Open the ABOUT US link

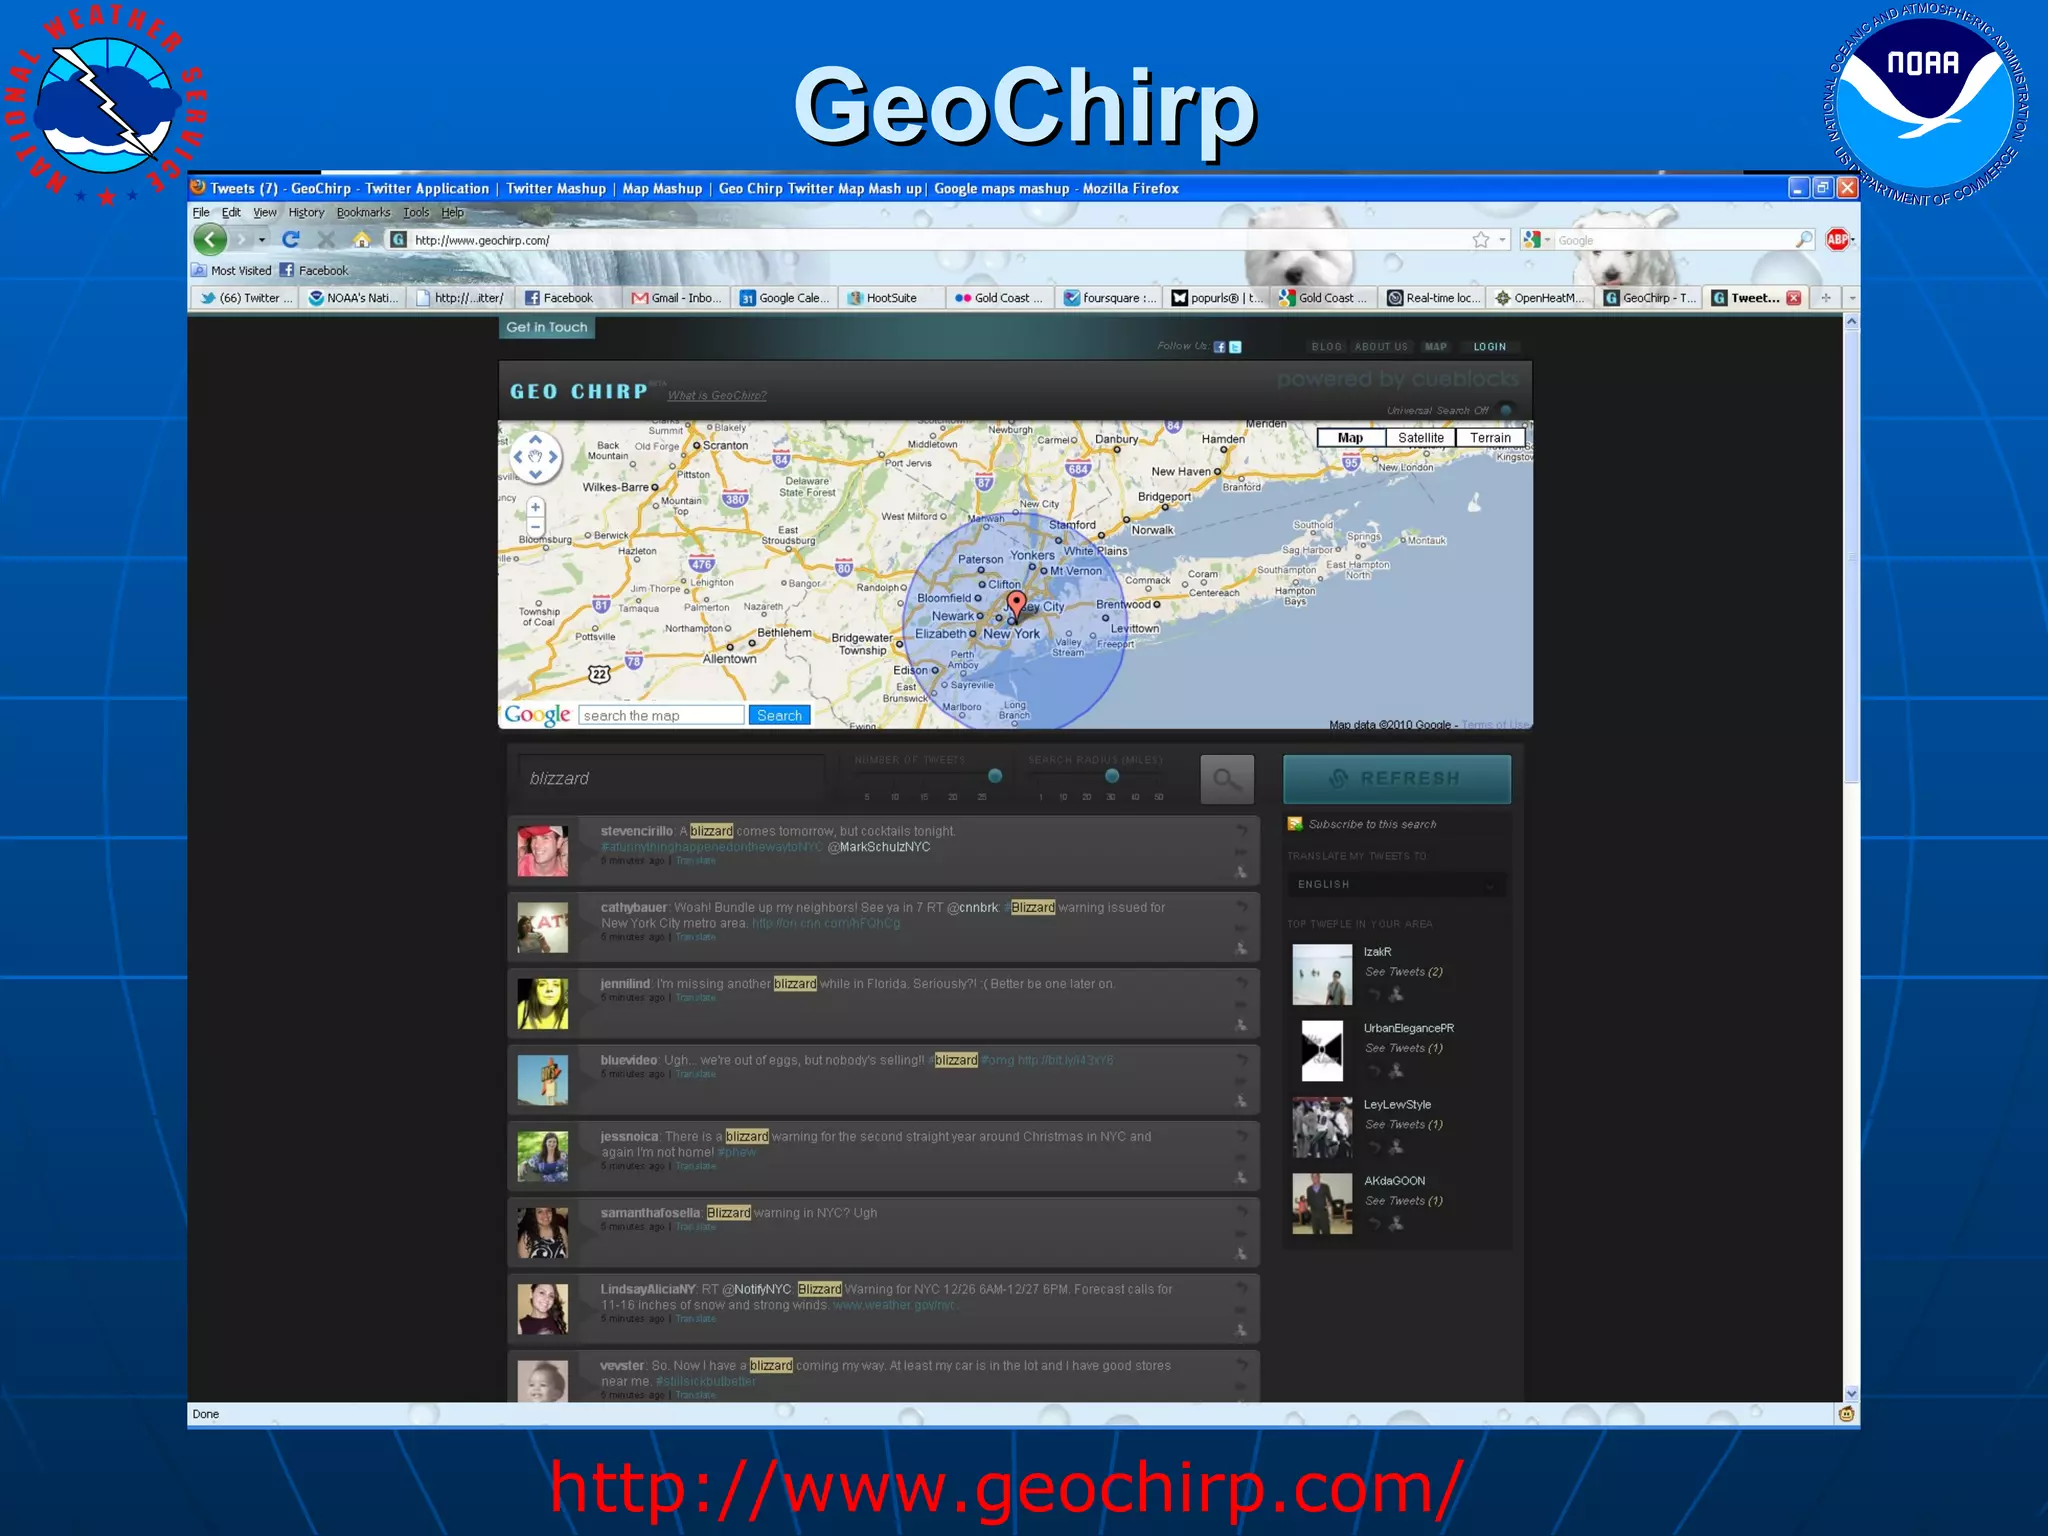1380,347
